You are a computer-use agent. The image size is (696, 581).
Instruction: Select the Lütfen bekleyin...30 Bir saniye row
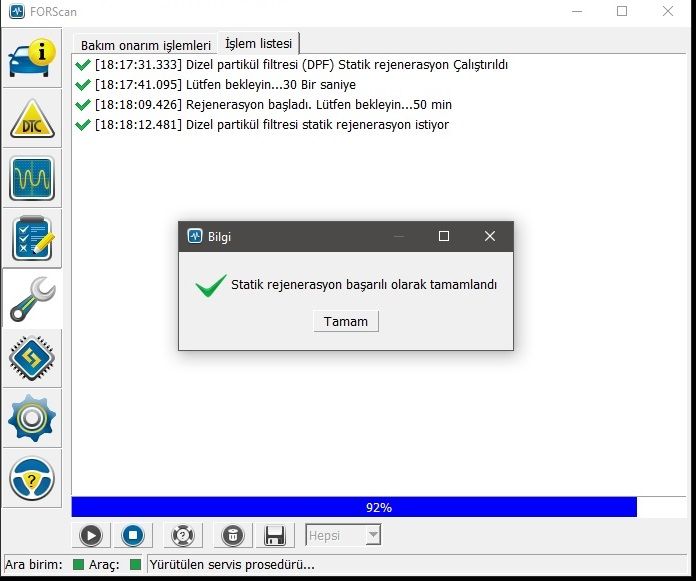click(215, 84)
